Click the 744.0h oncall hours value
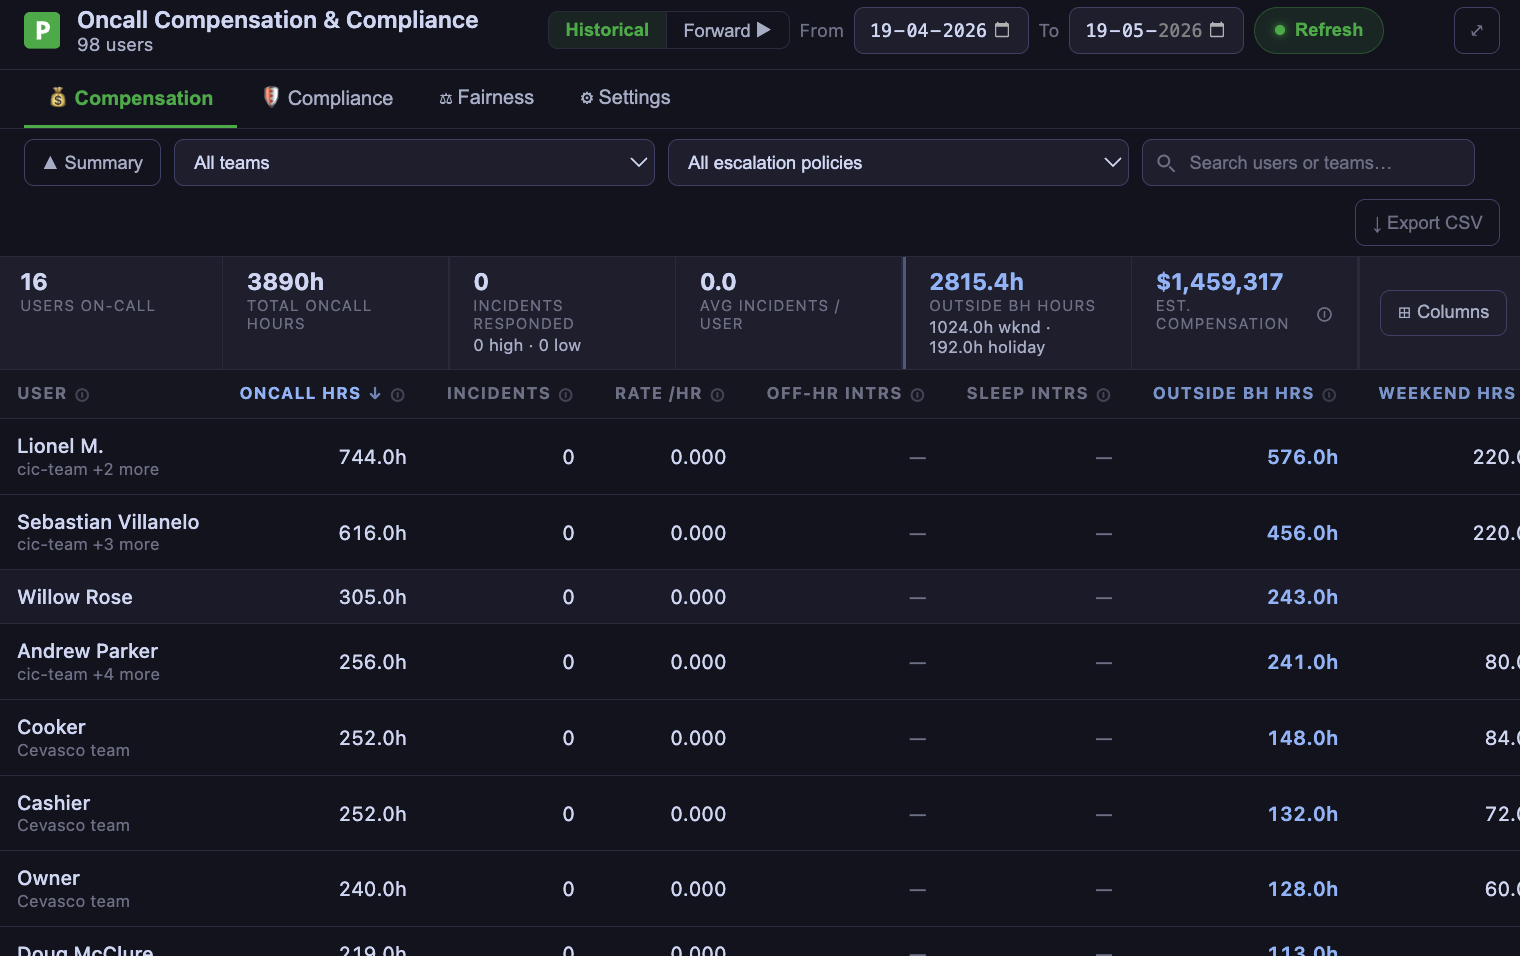The image size is (1520, 956). [x=372, y=457]
